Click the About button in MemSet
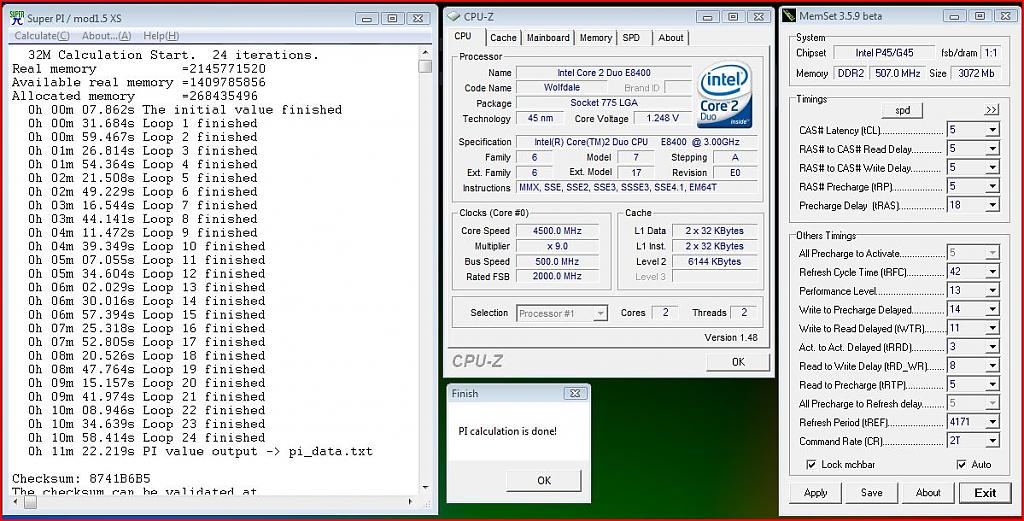The image size is (1024, 521). point(927,493)
